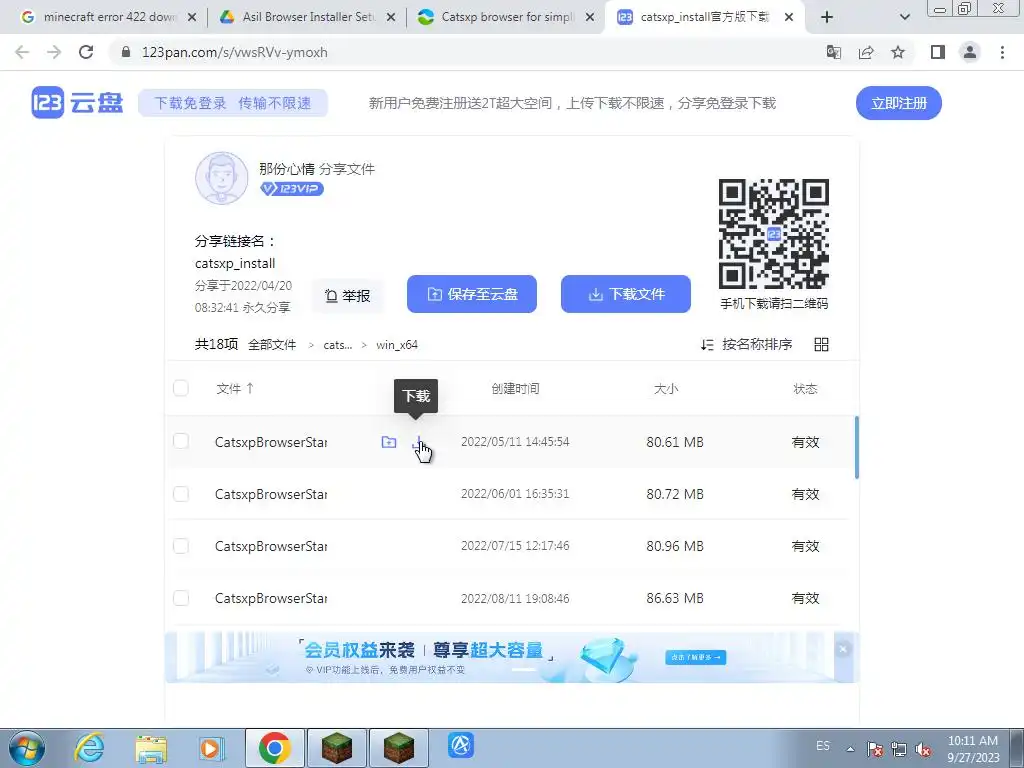Screen dimensions: 1024x768
Task: Click the 123 cloud disk logo
Action: click(77, 103)
